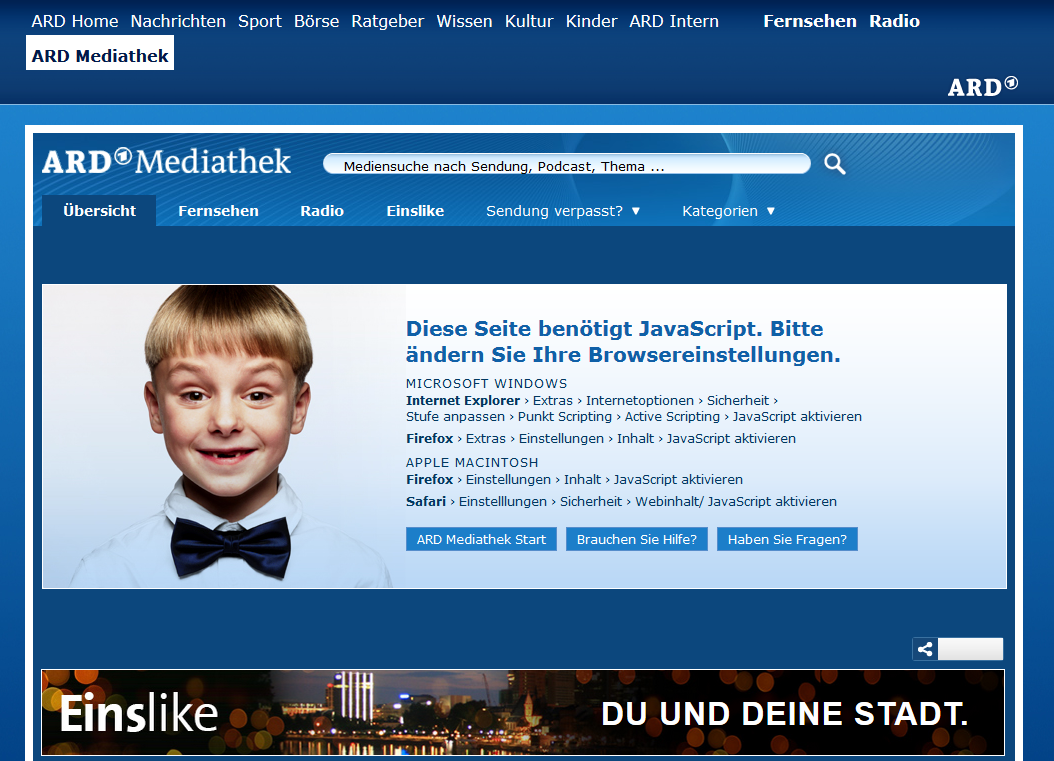Expand the Kategorien dropdown

point(729,211)
